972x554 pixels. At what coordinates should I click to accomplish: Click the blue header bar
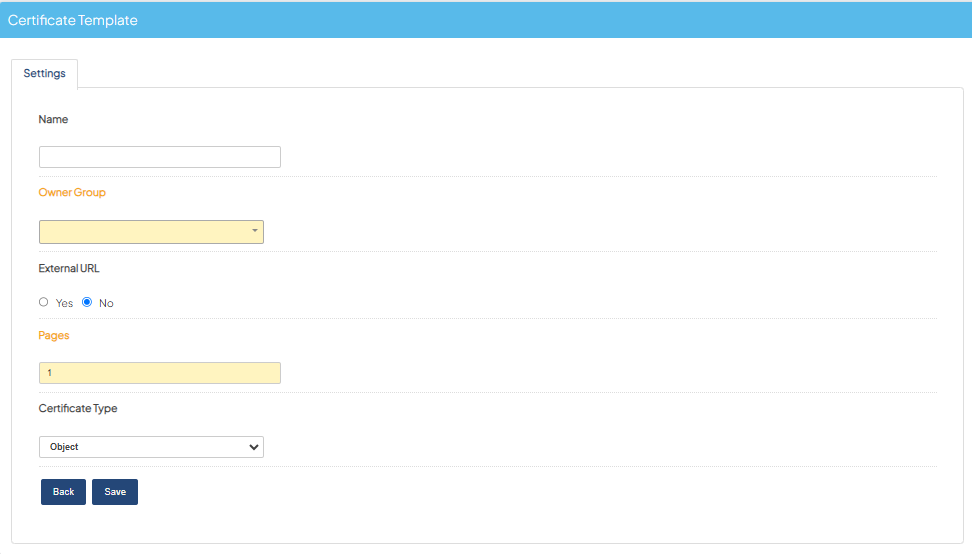click(486, 20)
